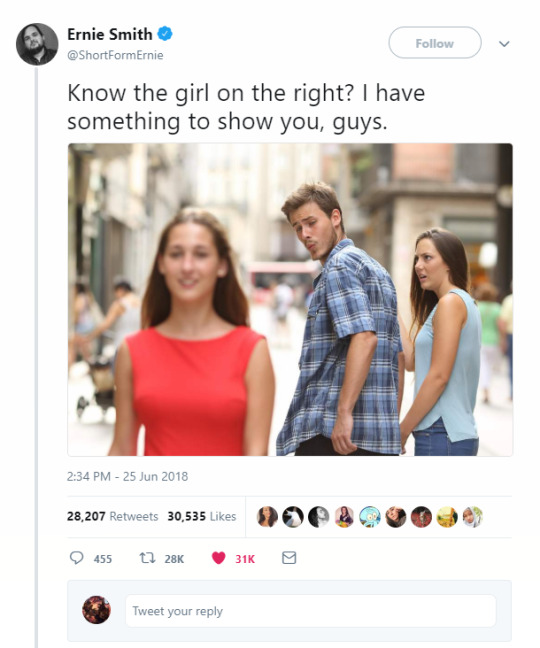540x648 pixels.
Task: Click the reply speech bubble icon
Action: pyautogui.click(x=76, y=558)
